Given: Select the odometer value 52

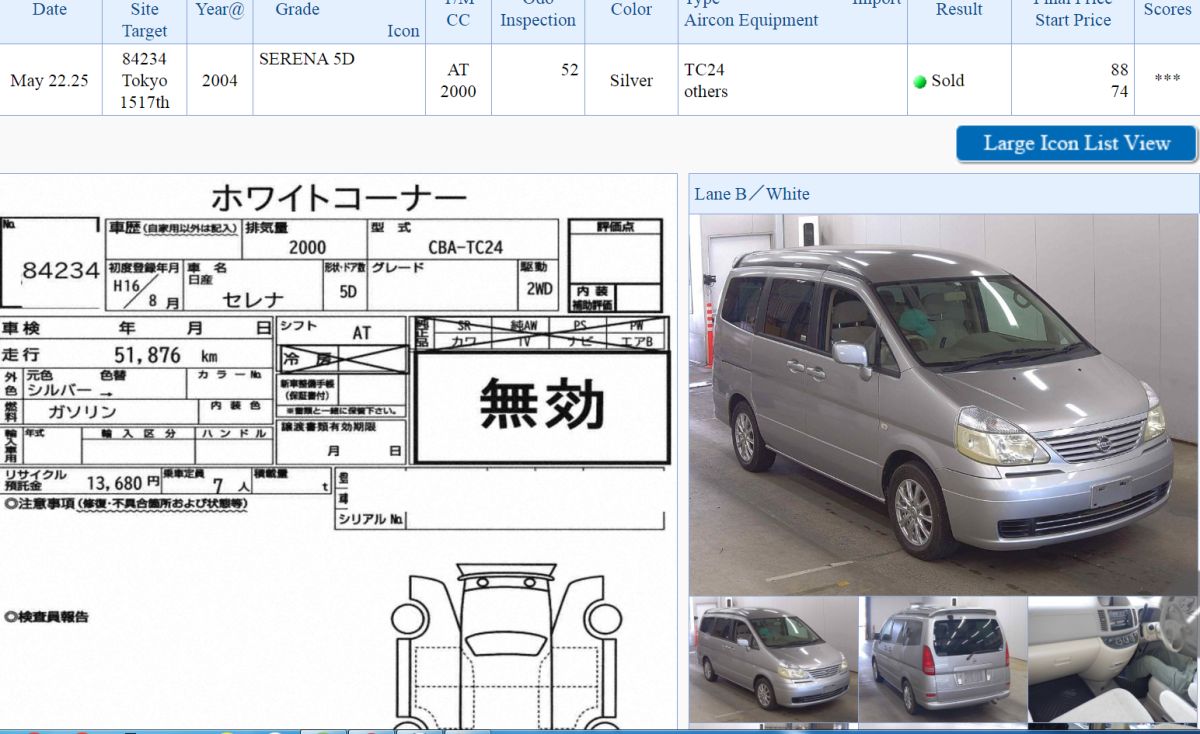Looking at the screenshot, I should (569, 70).
